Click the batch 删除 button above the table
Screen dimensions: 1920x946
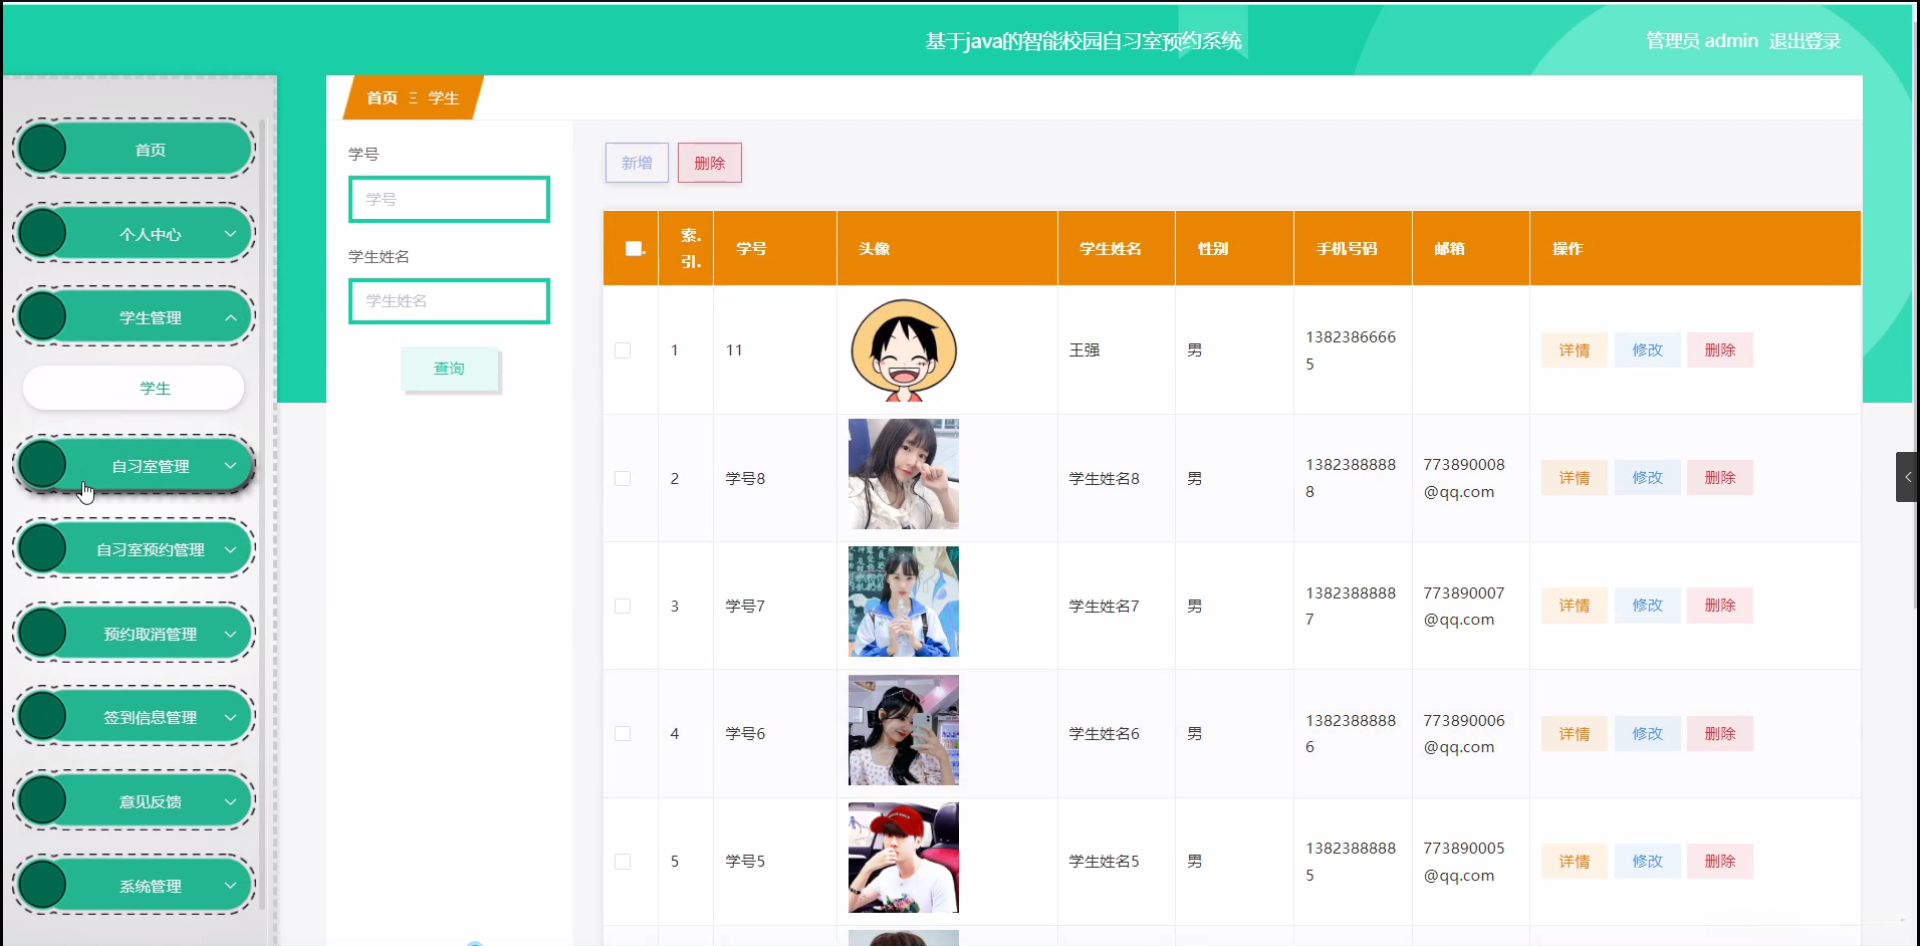tap(710, 163)
